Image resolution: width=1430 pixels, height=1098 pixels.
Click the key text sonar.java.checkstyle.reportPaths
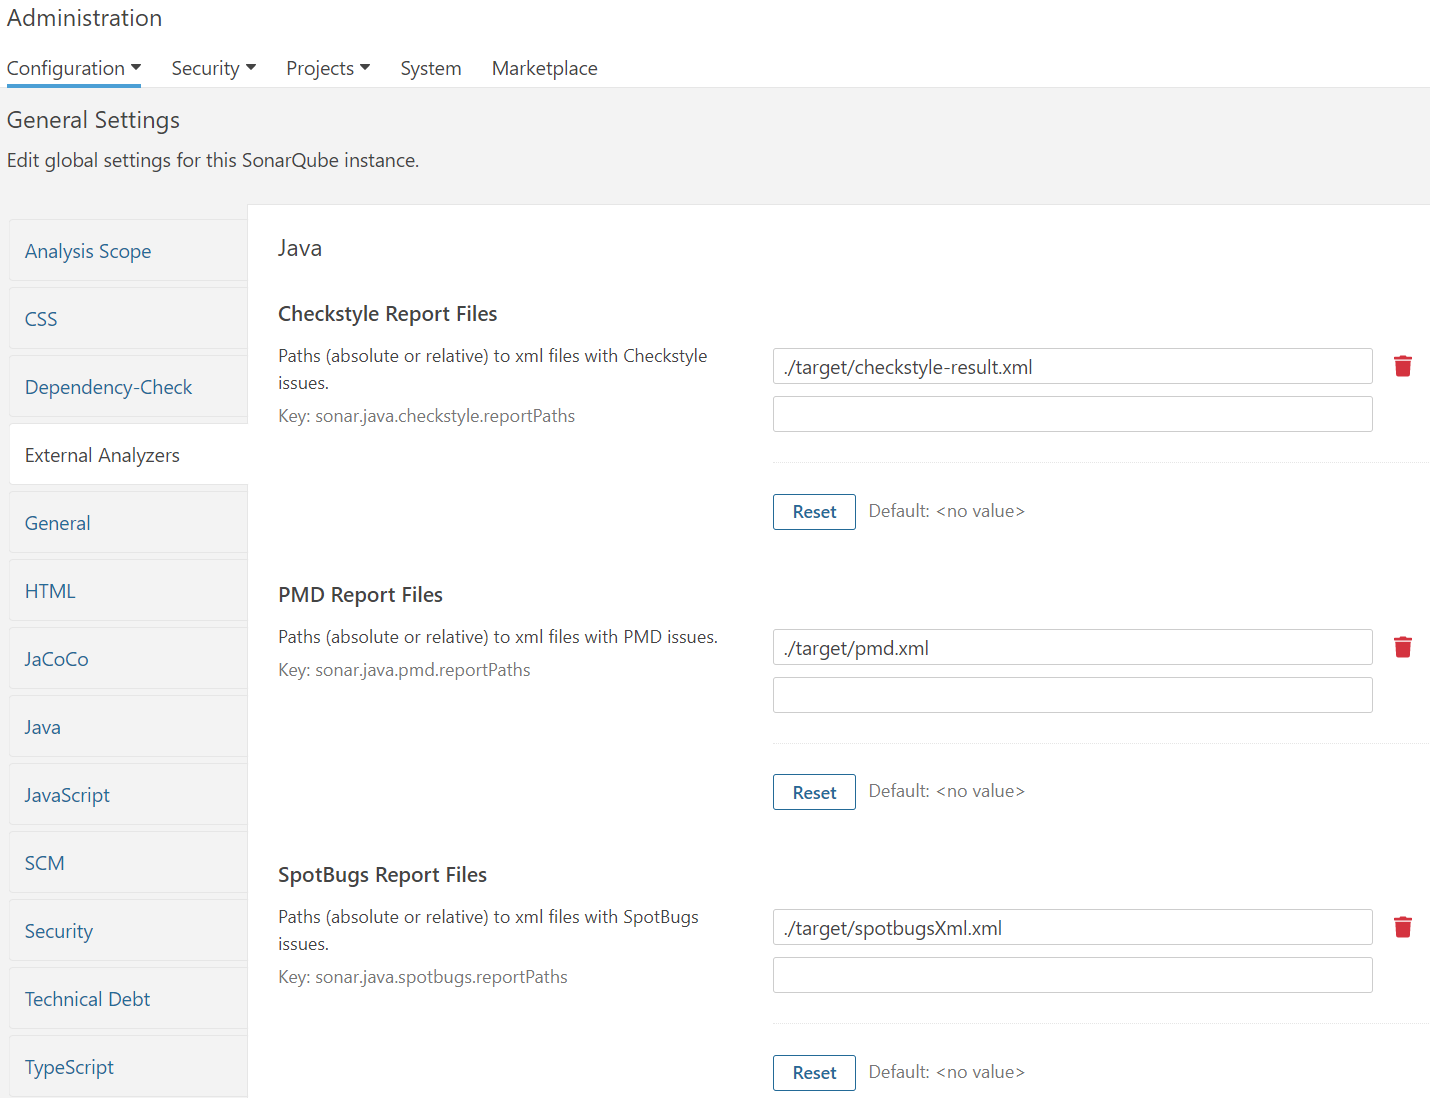445,416
